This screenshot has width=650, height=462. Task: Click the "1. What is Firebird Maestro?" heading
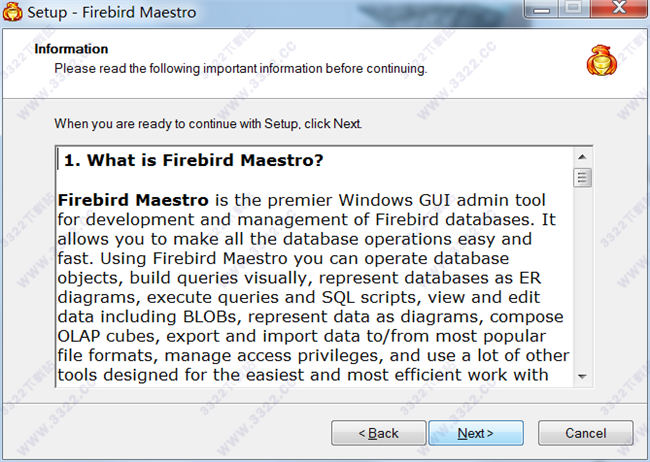point(194,160)
